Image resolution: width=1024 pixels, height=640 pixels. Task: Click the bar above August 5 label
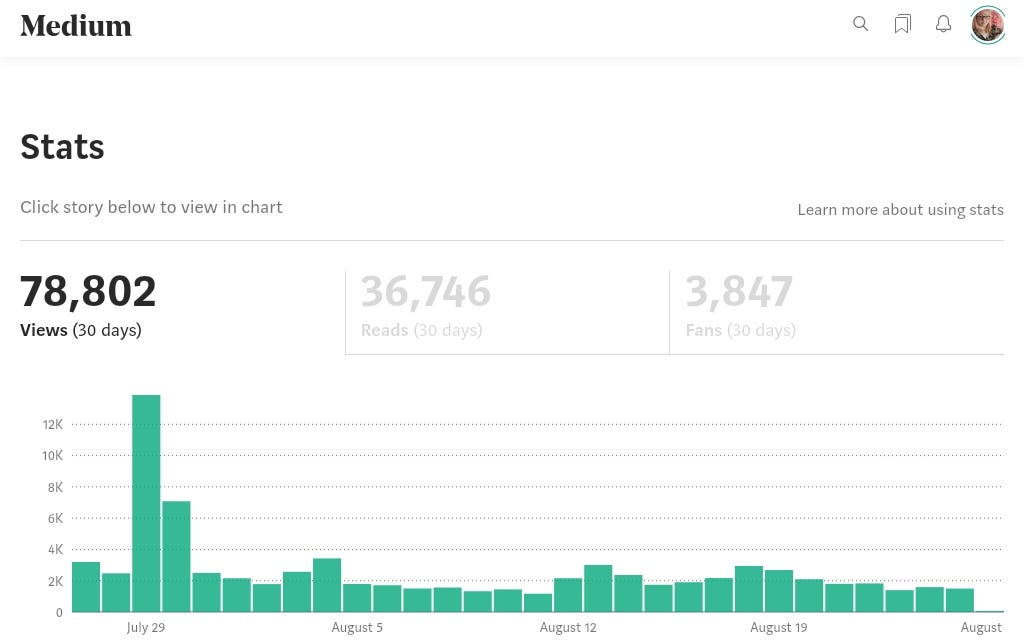pos(357,598)
